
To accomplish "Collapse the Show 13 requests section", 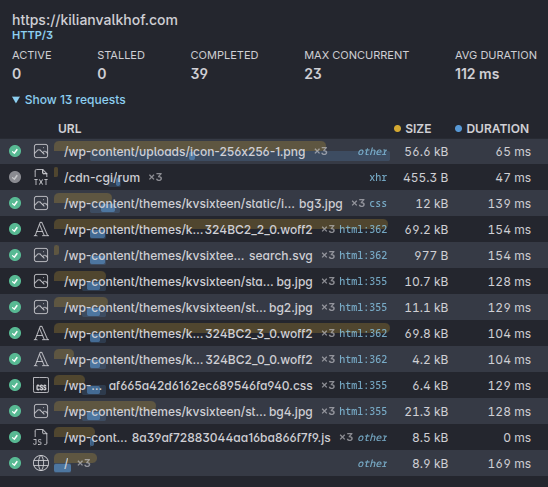I will click(69, 100).
